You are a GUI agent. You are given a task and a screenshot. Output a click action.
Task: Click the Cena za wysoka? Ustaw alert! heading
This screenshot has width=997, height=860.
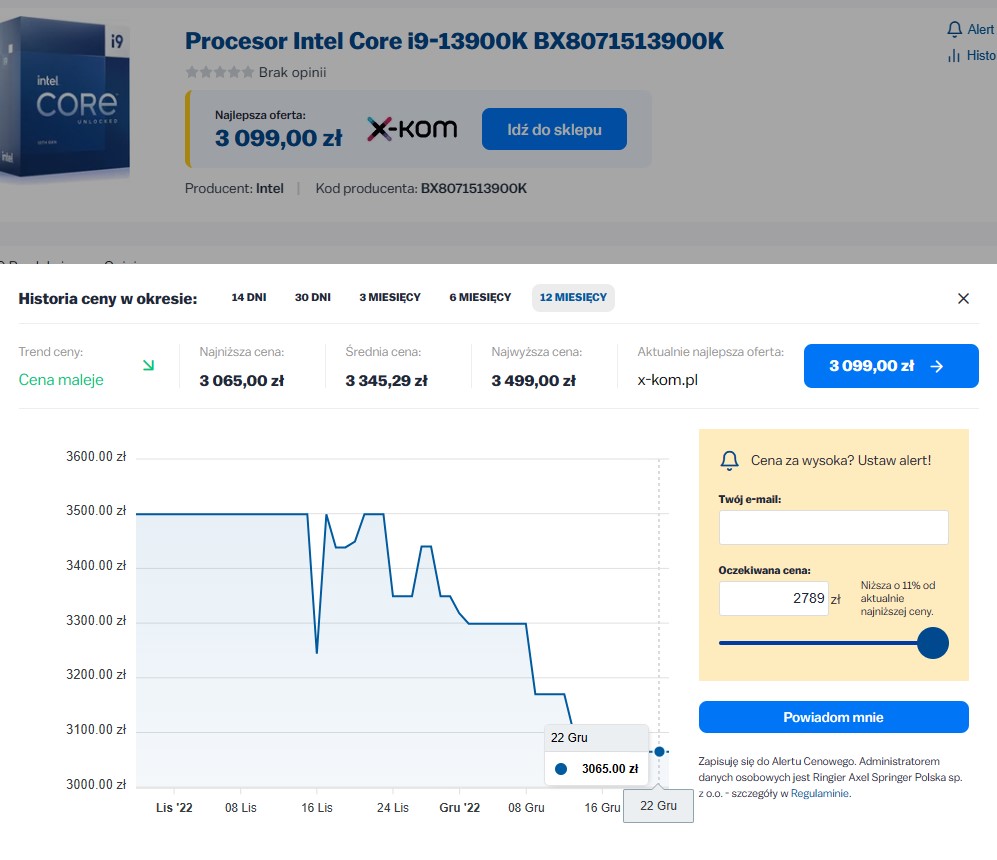click(x=841, y=460)
